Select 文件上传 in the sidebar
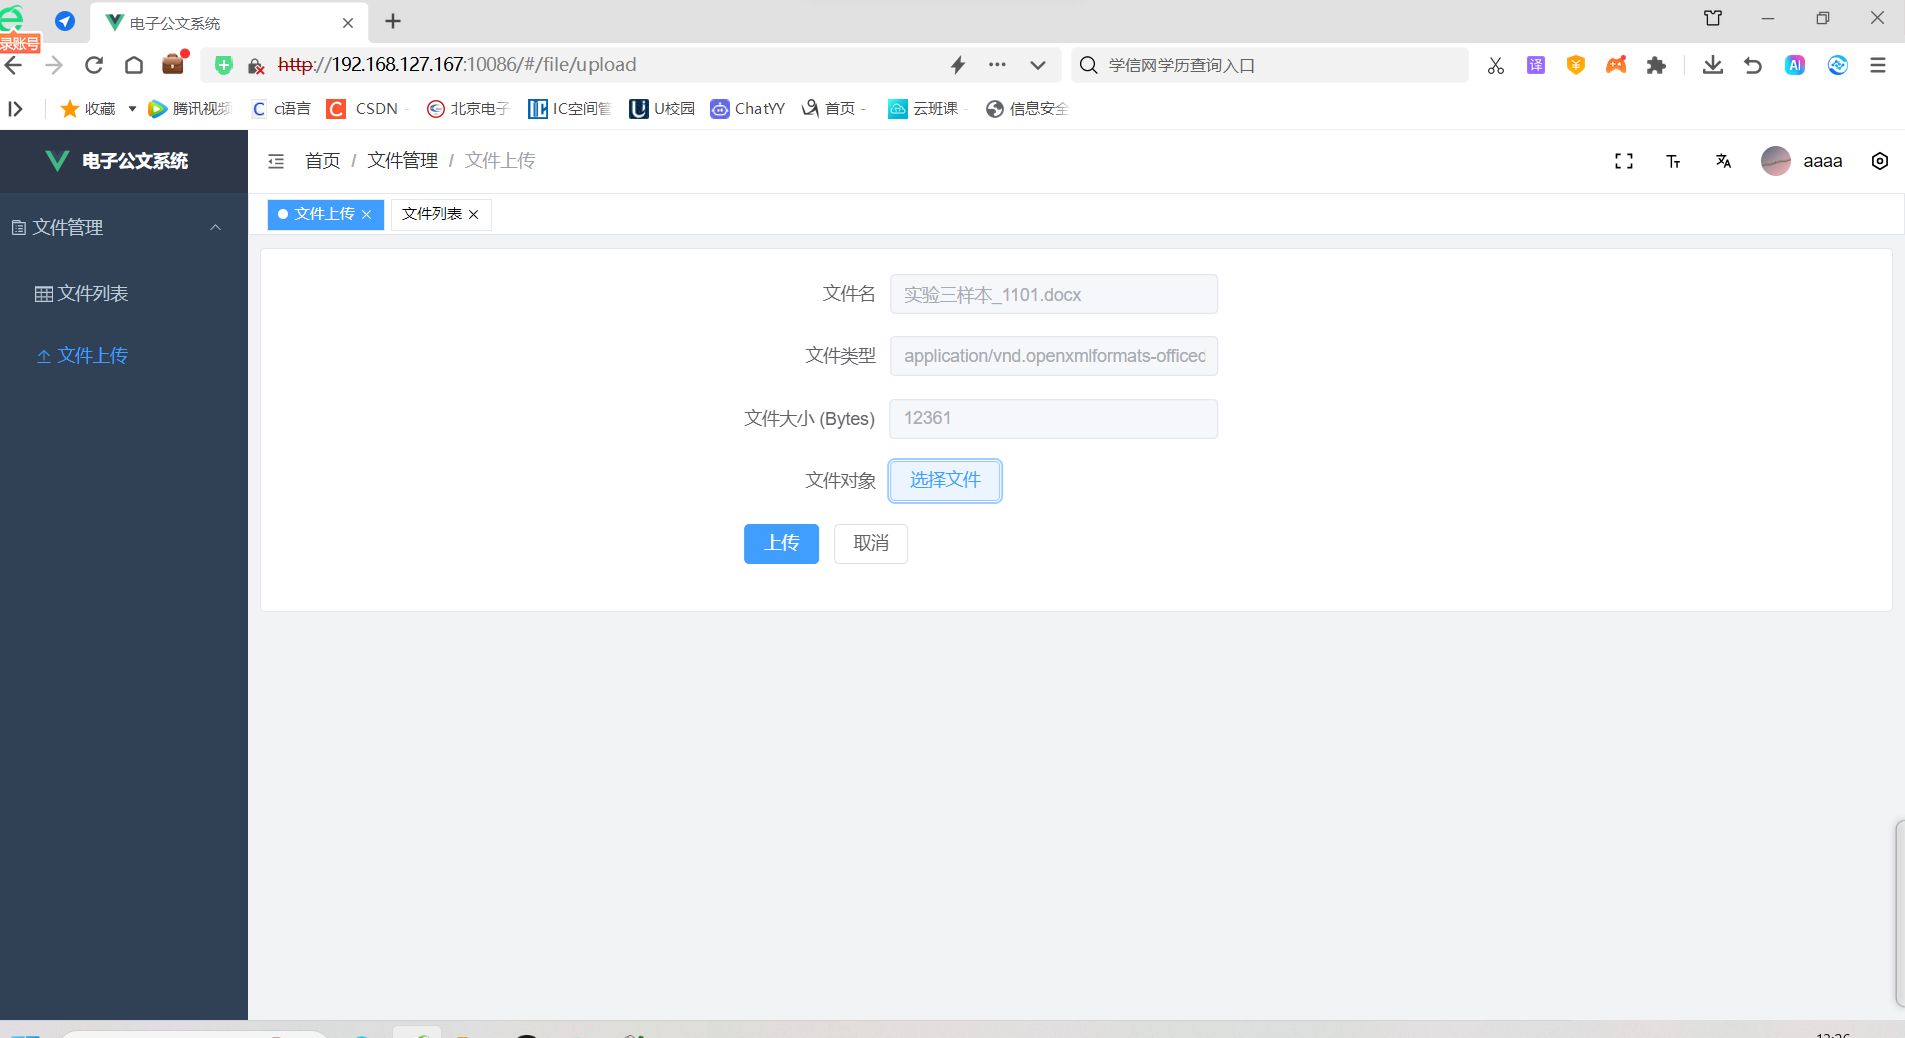 (x=124, y=355)
